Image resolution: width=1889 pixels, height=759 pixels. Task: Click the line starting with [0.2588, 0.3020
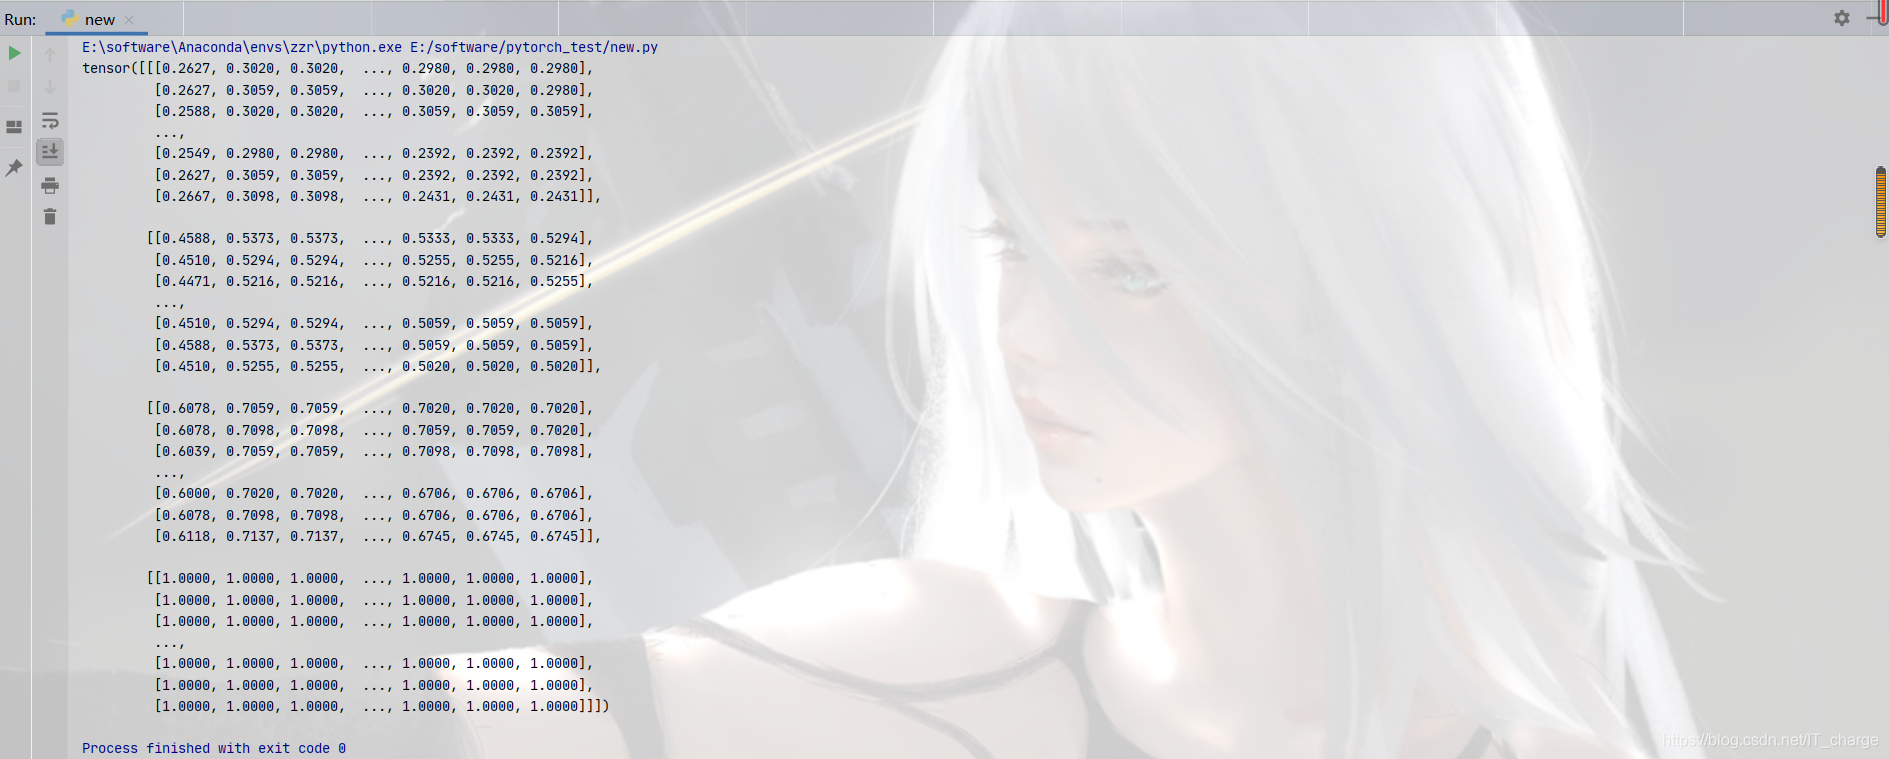374,111
